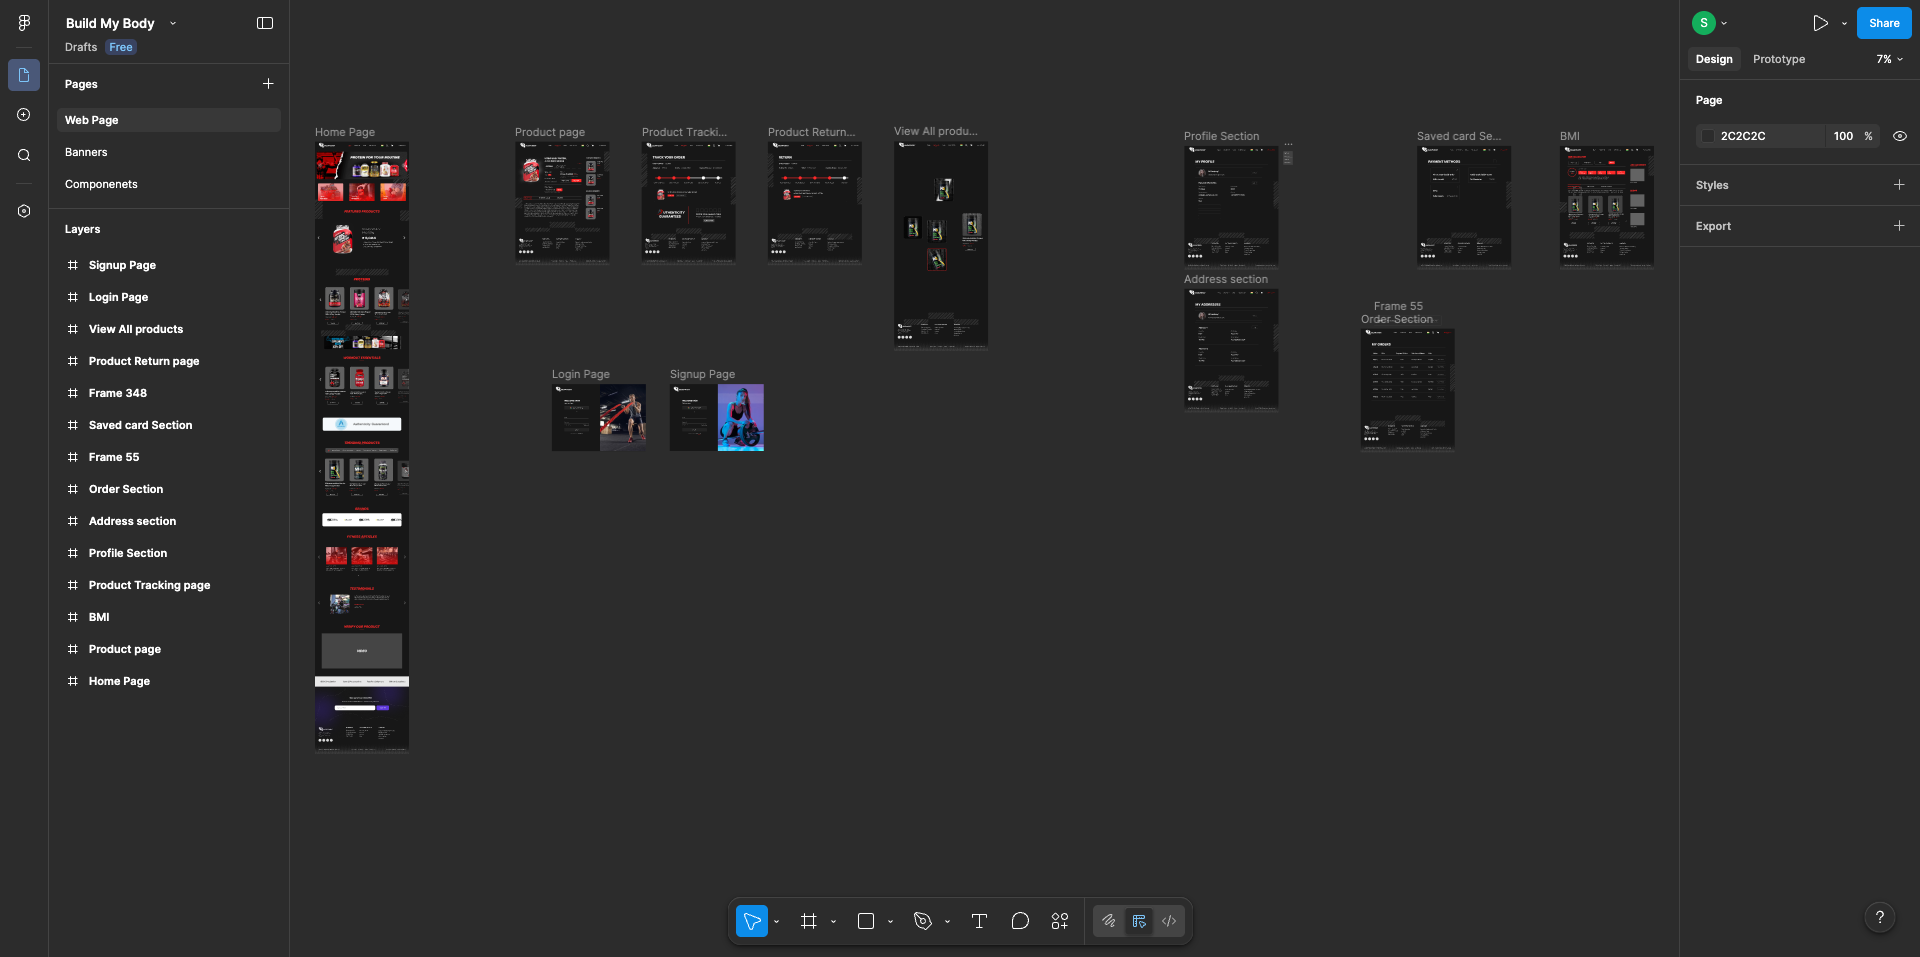Viewport: 1920px width, 957px height.
Task: Select the Product Tracking page layer
Action: pyautogui.click(x=149, y=585)
